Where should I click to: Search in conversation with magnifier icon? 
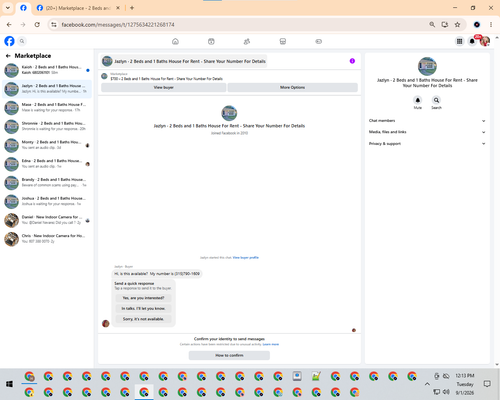point(436,100)
